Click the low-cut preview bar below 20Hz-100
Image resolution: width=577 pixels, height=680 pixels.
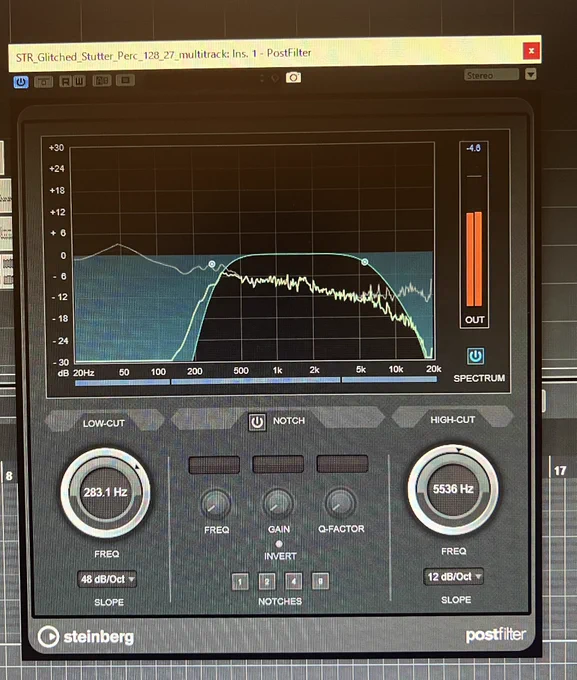click(122, 382)
